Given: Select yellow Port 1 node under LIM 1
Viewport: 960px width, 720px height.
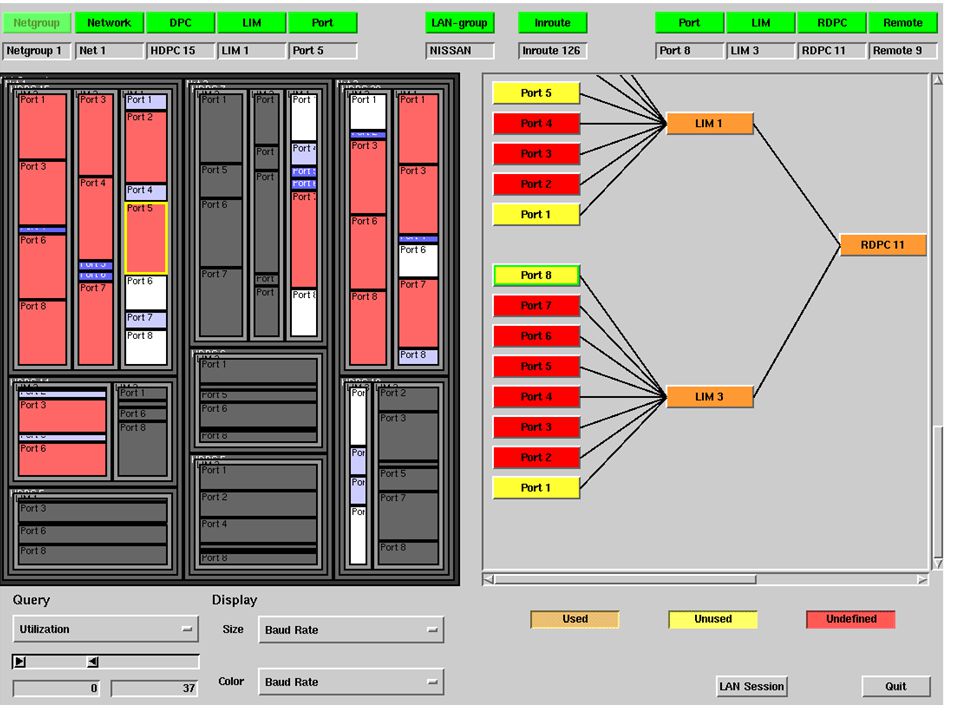Looking at the screenshot, I should [536, 215].
